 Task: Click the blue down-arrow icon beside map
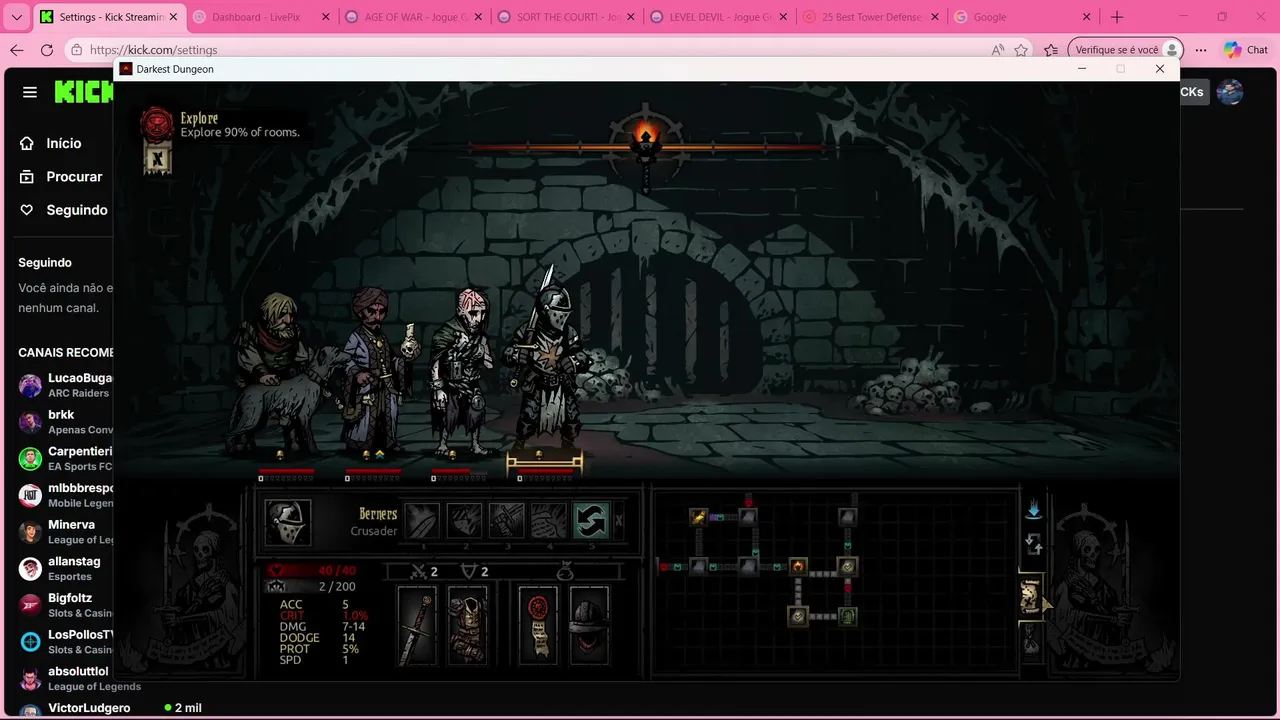point(1033,511)
